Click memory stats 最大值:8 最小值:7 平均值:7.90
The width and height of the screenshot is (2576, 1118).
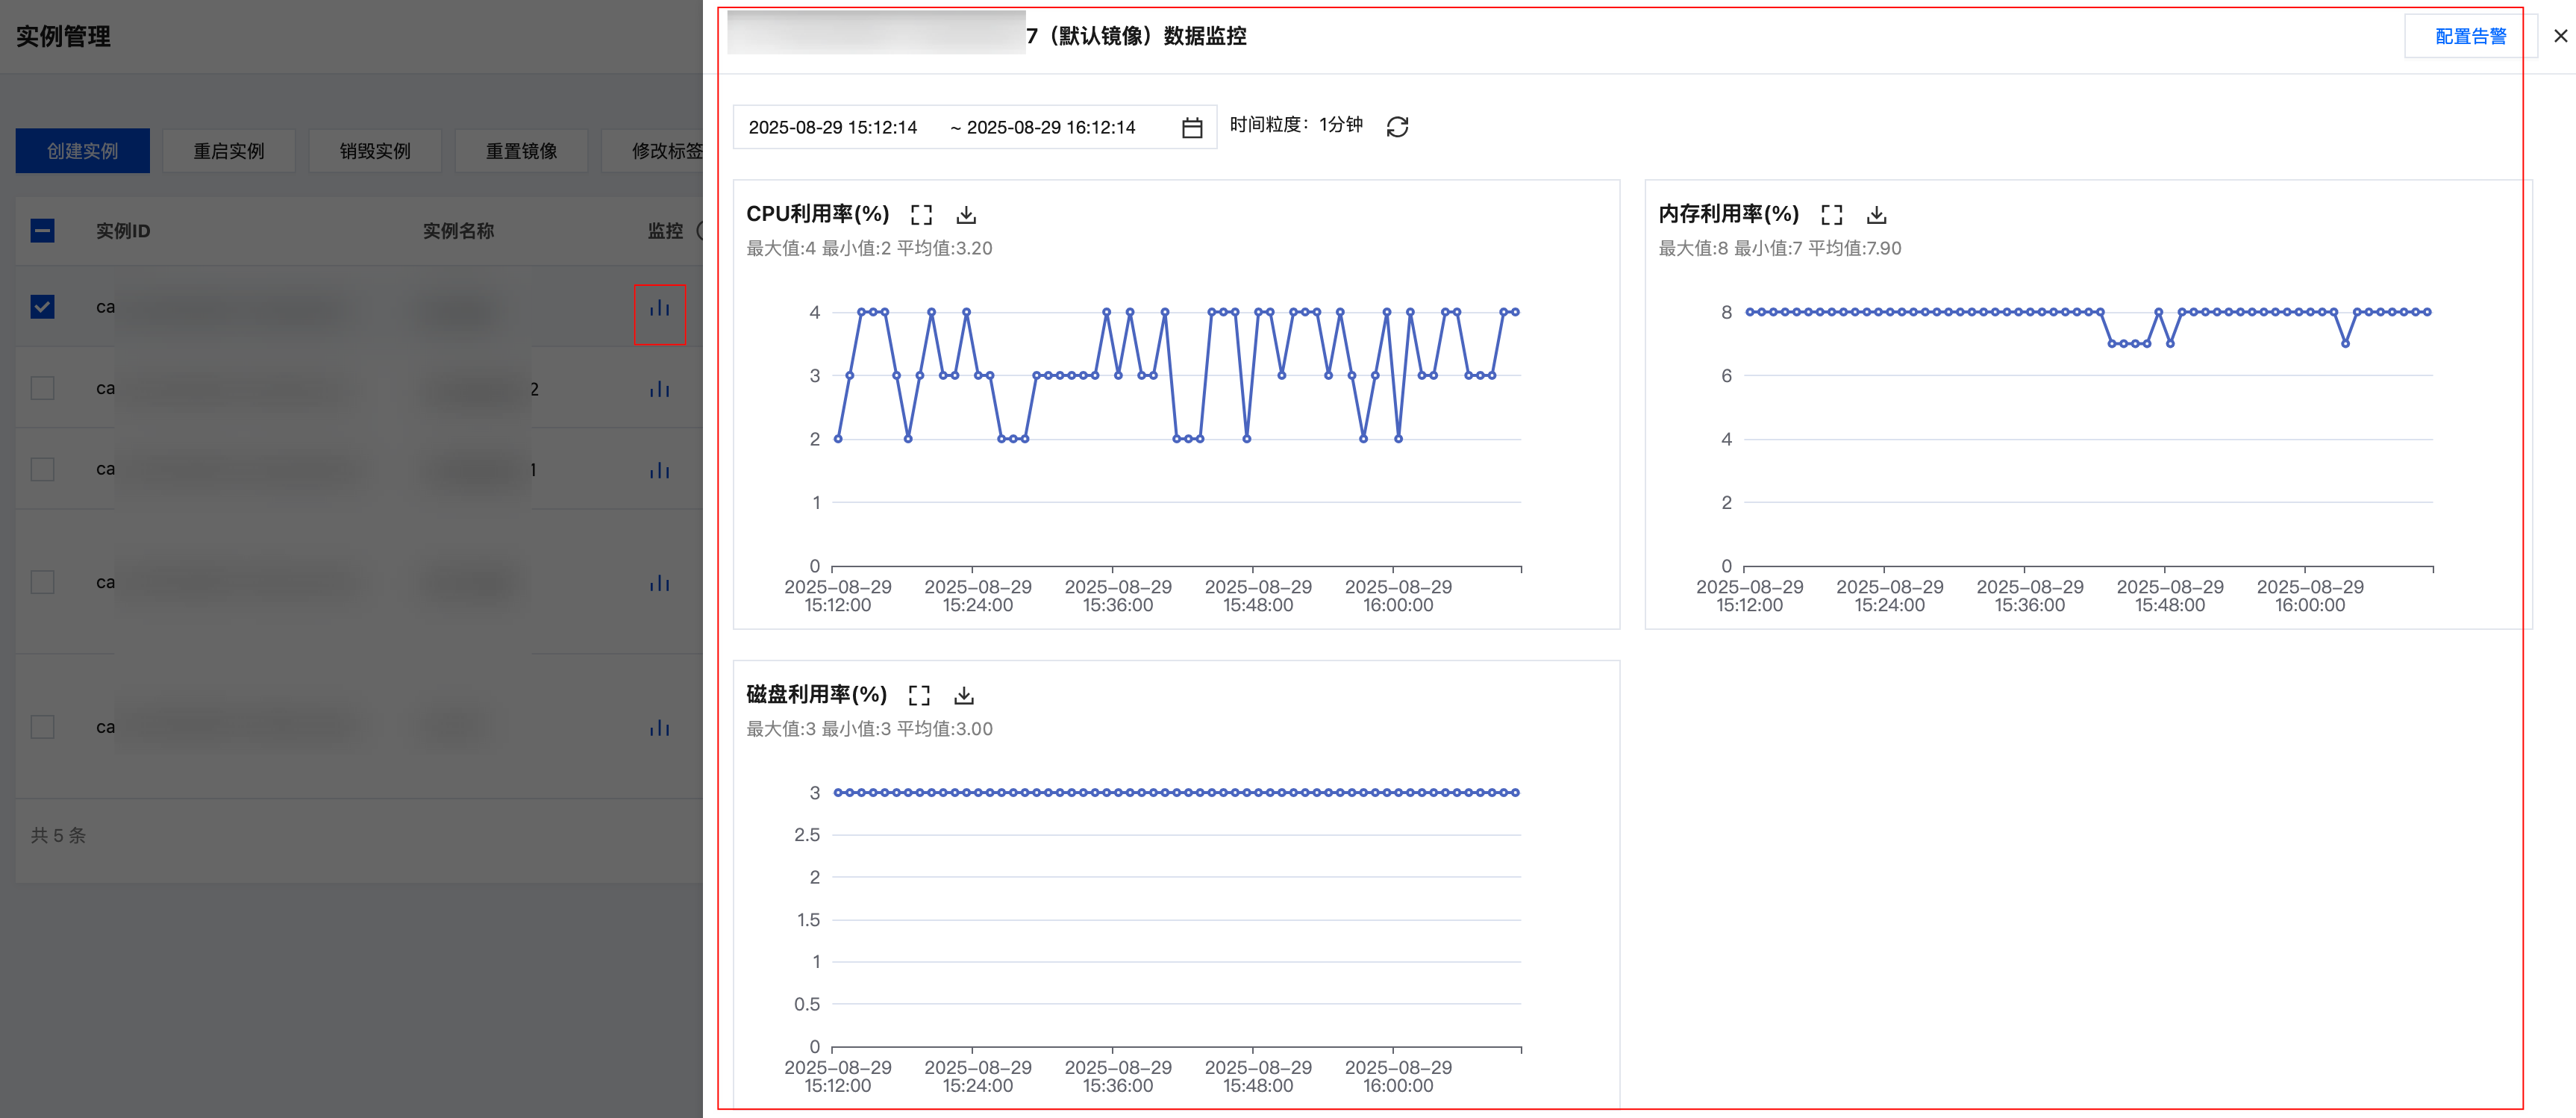pyautogui.click(x=1780, y=248)
